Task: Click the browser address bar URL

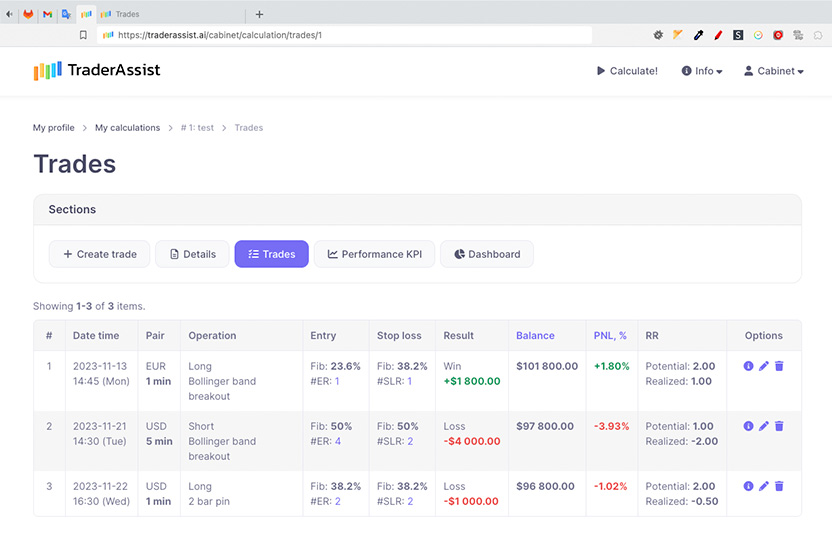Action: tap(220, 35)
